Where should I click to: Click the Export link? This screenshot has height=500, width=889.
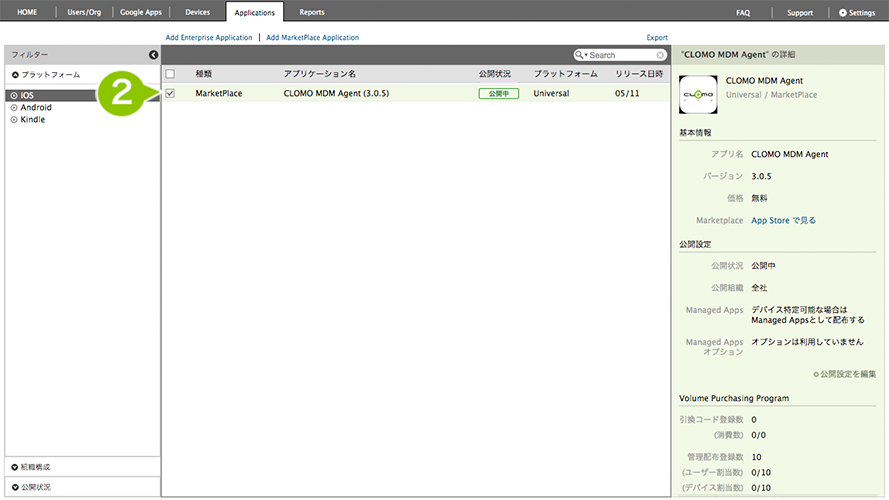click(657, 37)
